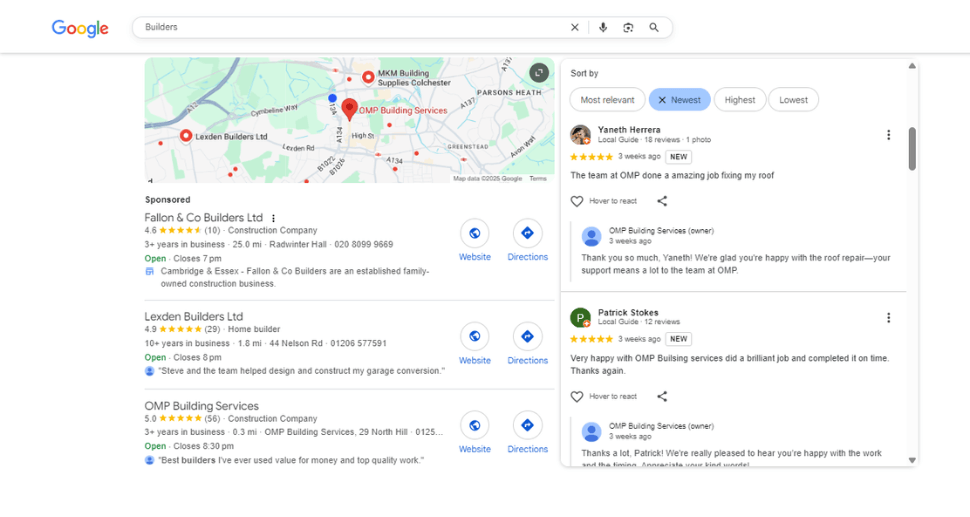Open the OMP Building Services listing title

point(202,406)
